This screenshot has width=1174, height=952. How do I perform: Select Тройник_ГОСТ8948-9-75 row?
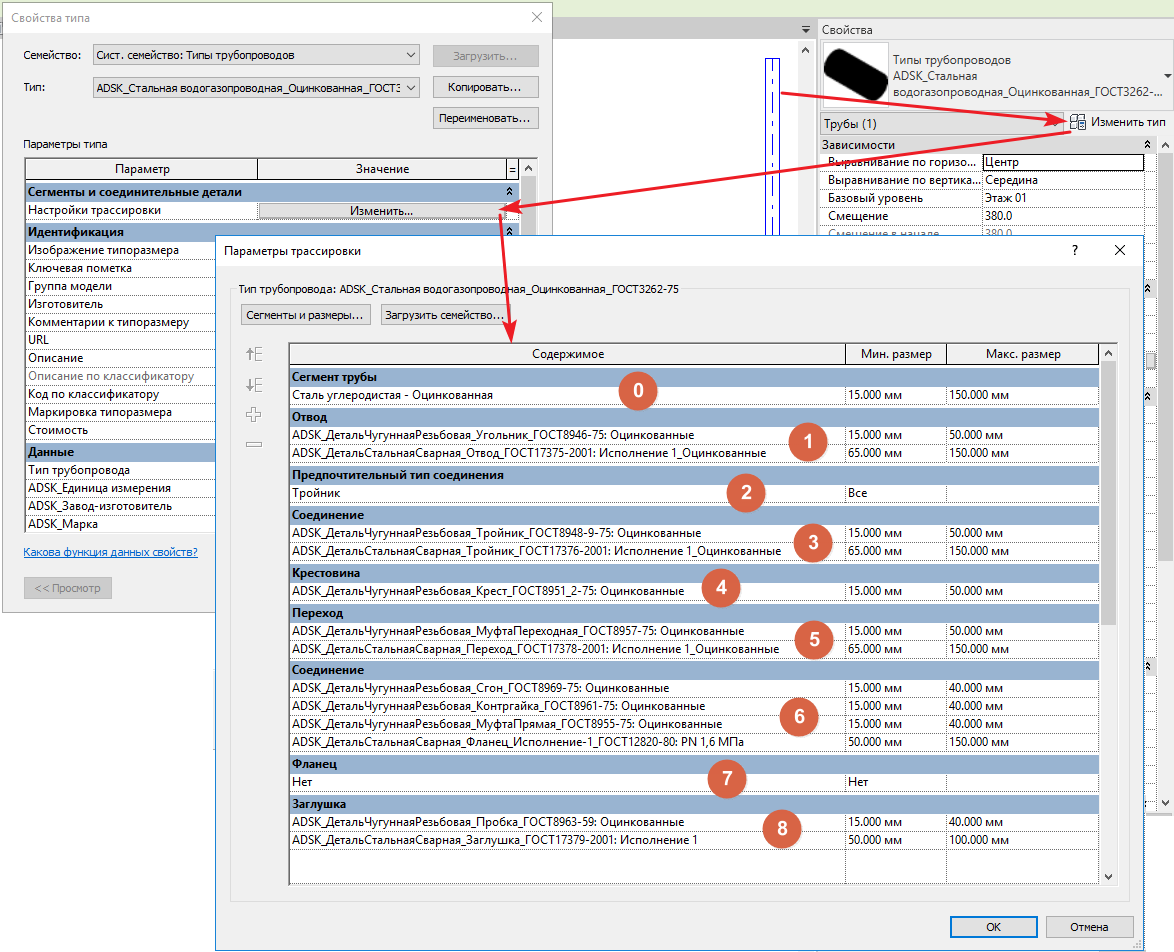(694, 533)
